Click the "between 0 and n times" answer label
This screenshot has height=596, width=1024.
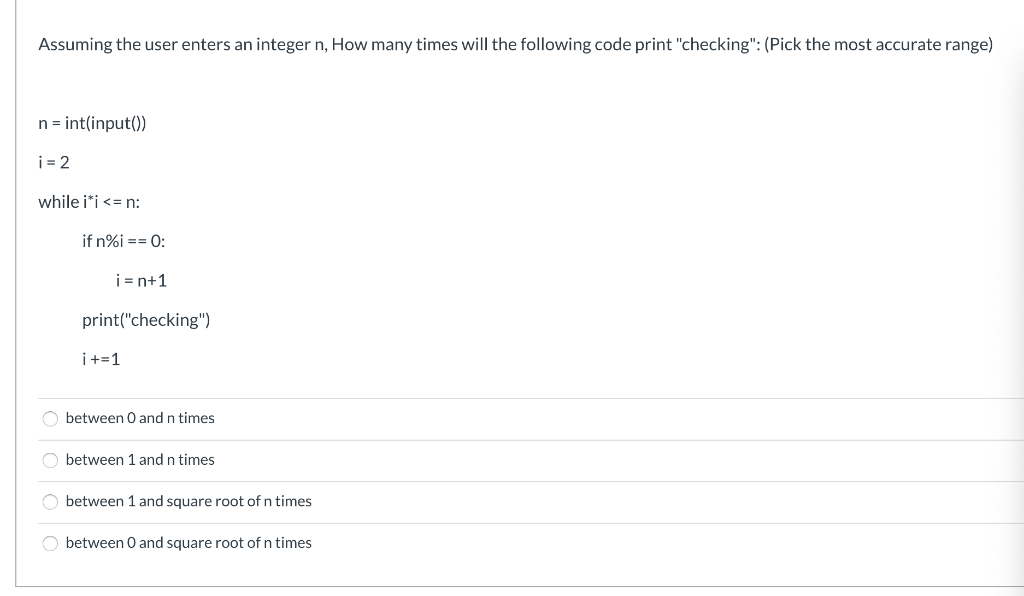point(140,418)
